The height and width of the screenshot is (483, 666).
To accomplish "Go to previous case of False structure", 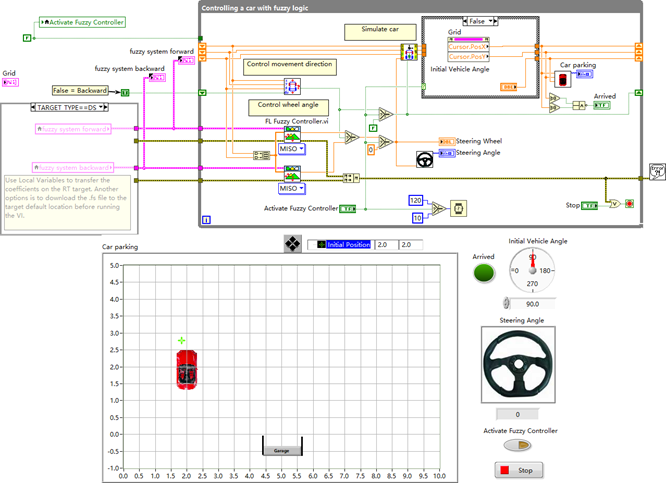I will (x=465, y=21).
